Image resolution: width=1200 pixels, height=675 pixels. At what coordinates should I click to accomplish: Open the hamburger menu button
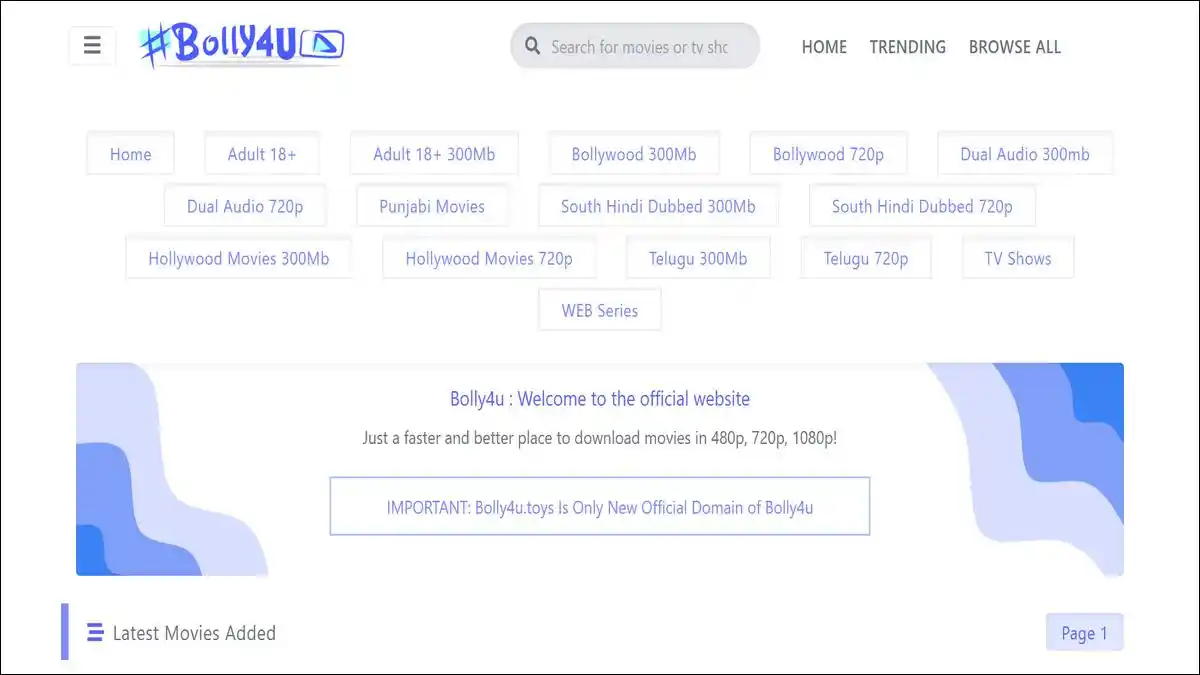pos(92,46)
